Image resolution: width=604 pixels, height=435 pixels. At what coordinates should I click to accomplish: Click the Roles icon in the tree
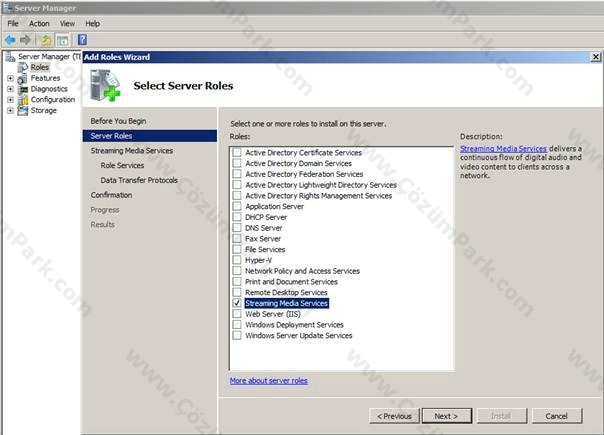coord(23,67)
